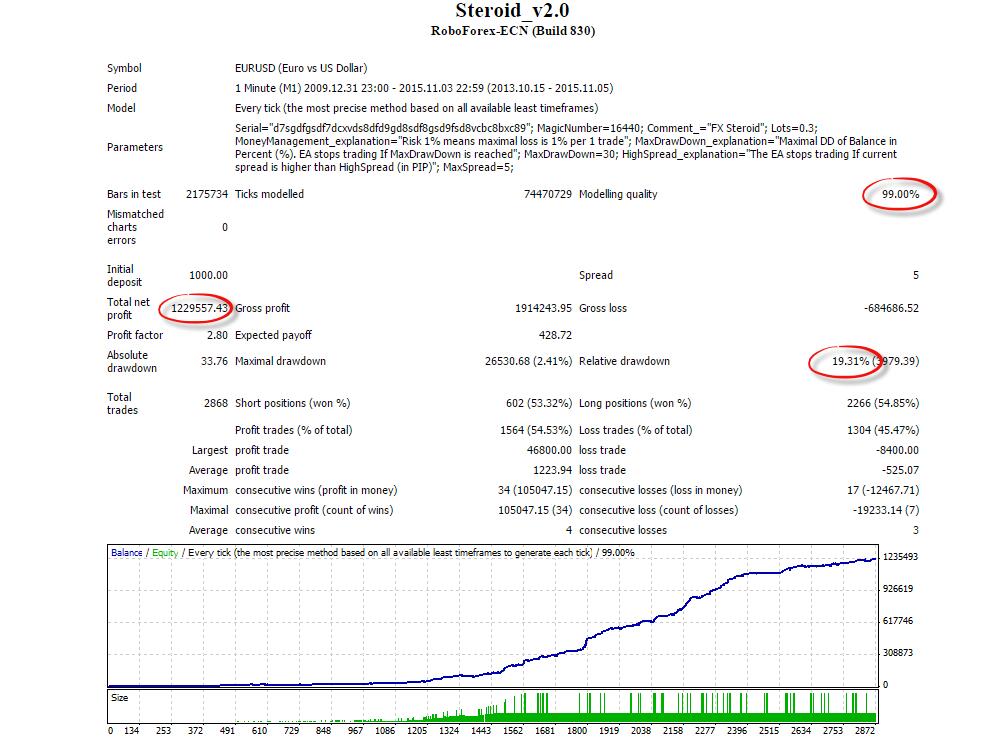The width and height of the screenshot is (986, 737).
Task: Click the Ticks modelled value 74470729
Action: tap(548, 194)
